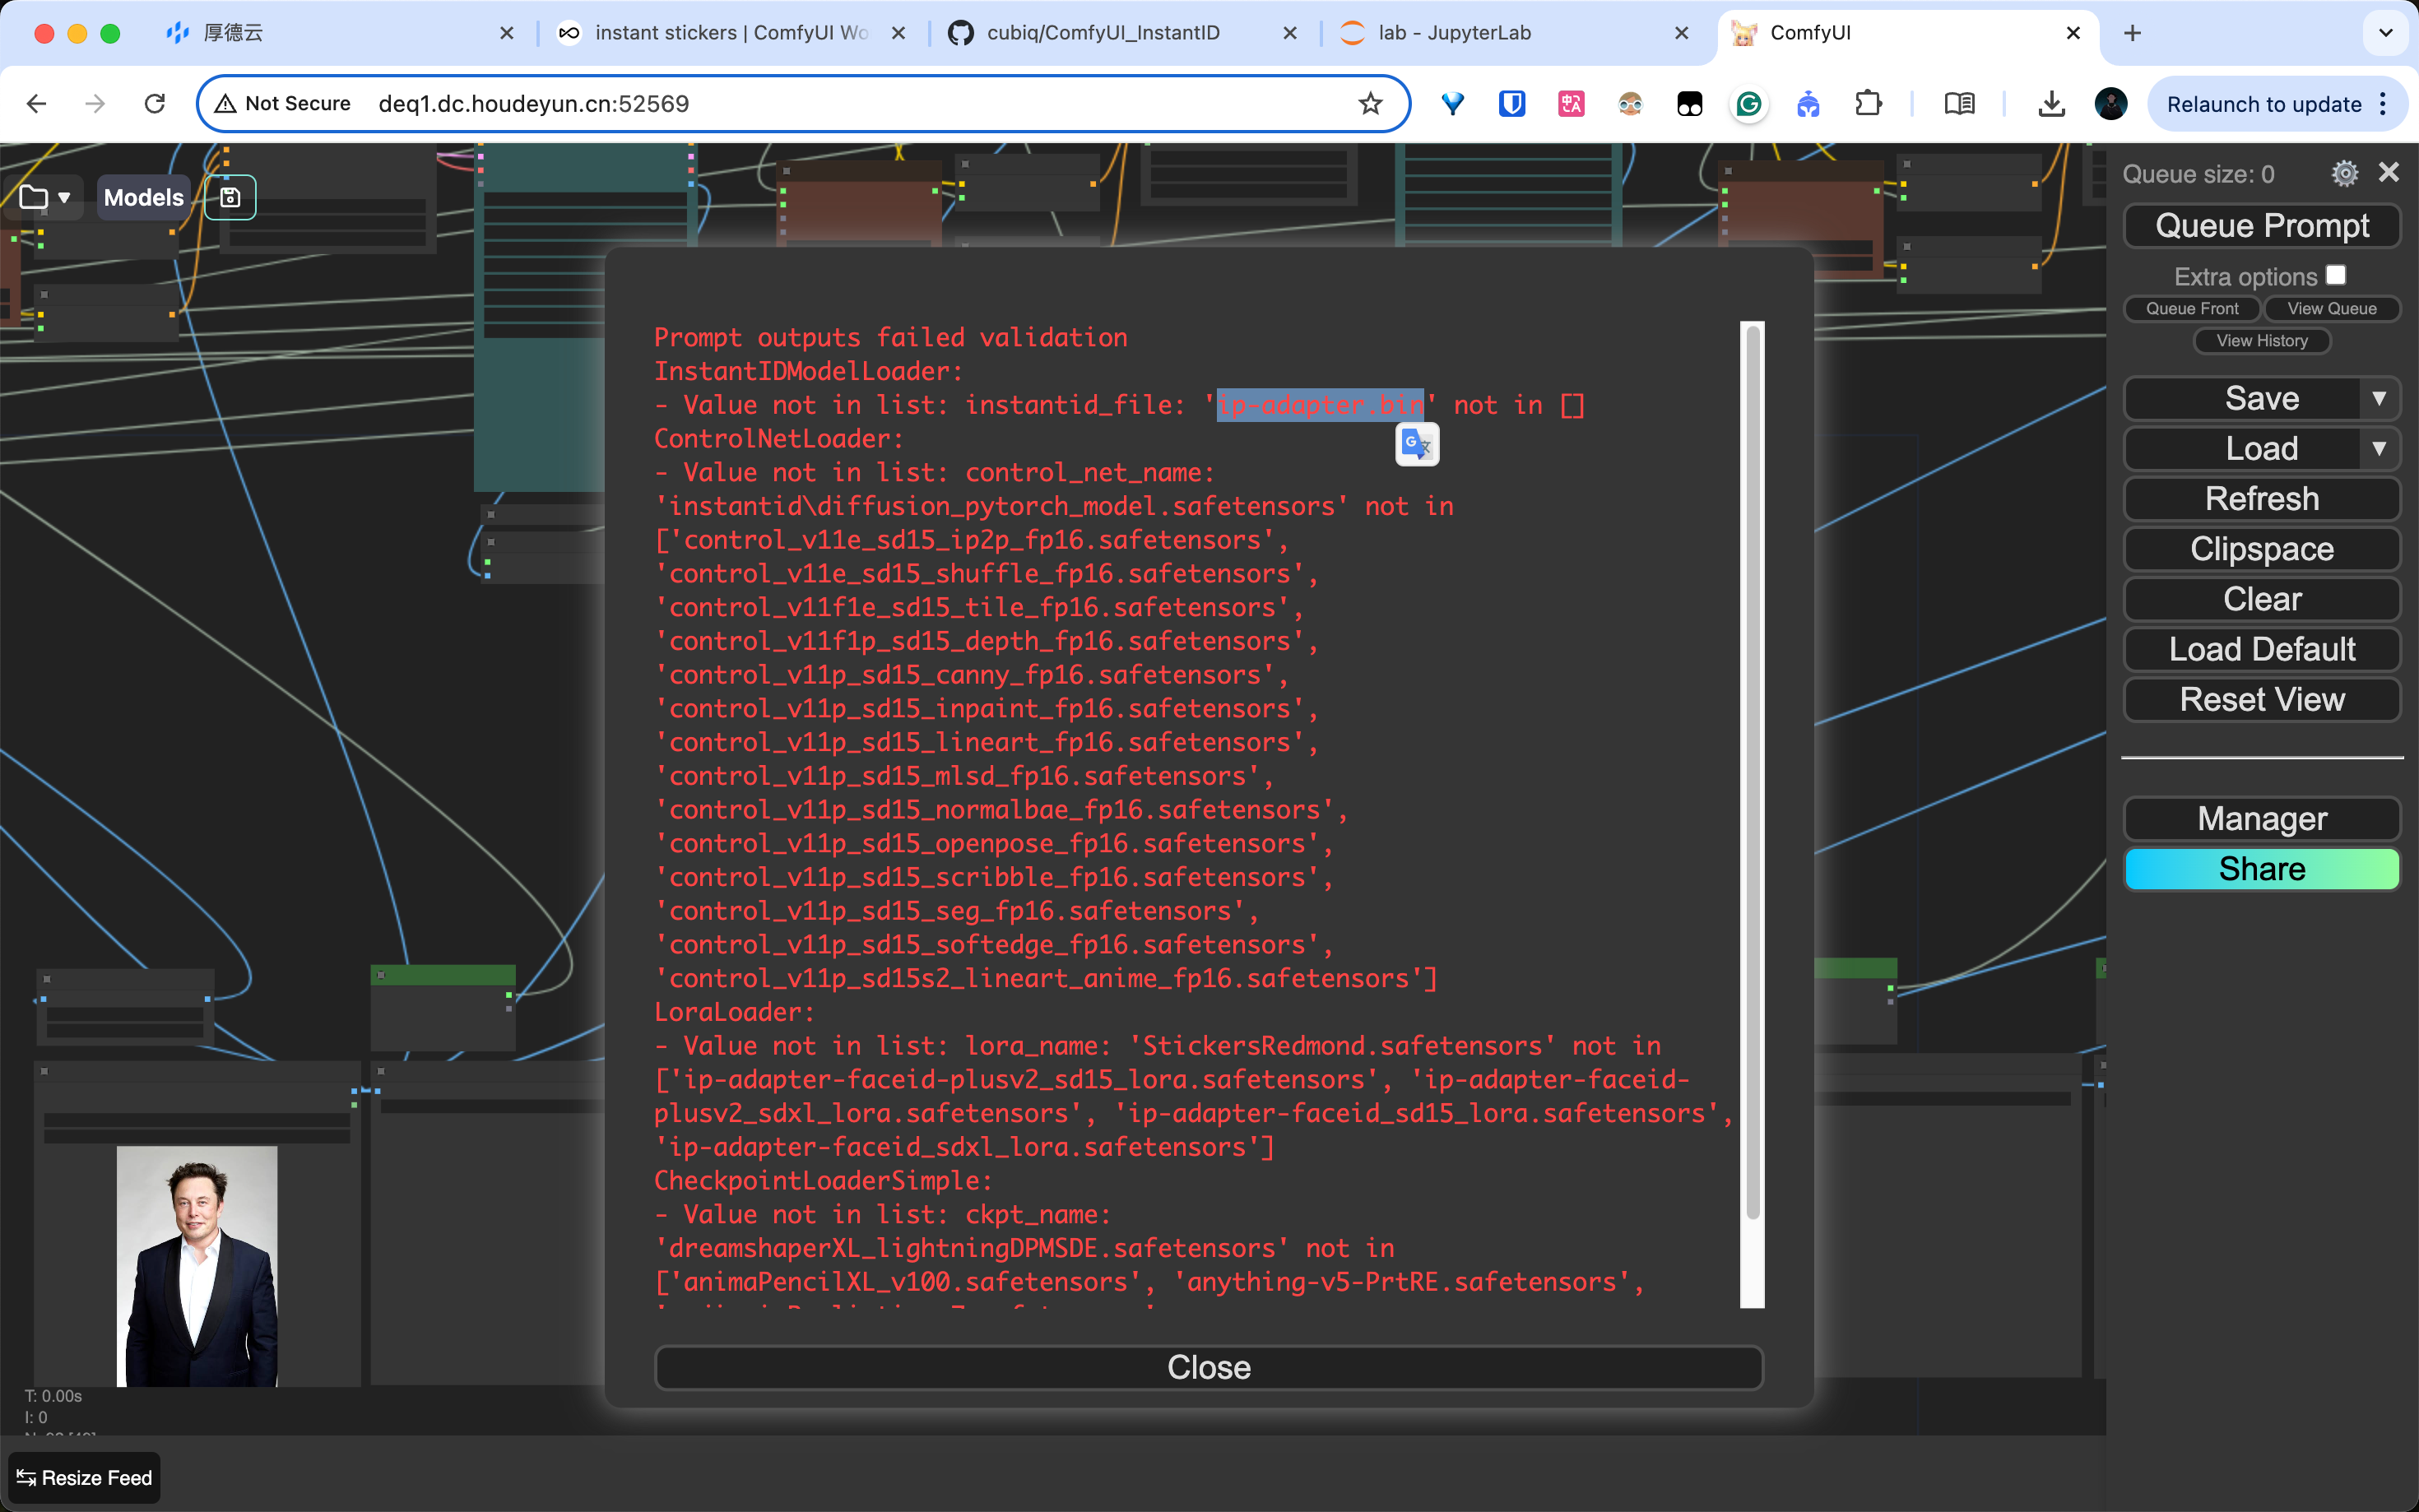Expand the Load button dropdown arrow
Viewport: 2419px width, 1512px height.
click(2379, 449)
